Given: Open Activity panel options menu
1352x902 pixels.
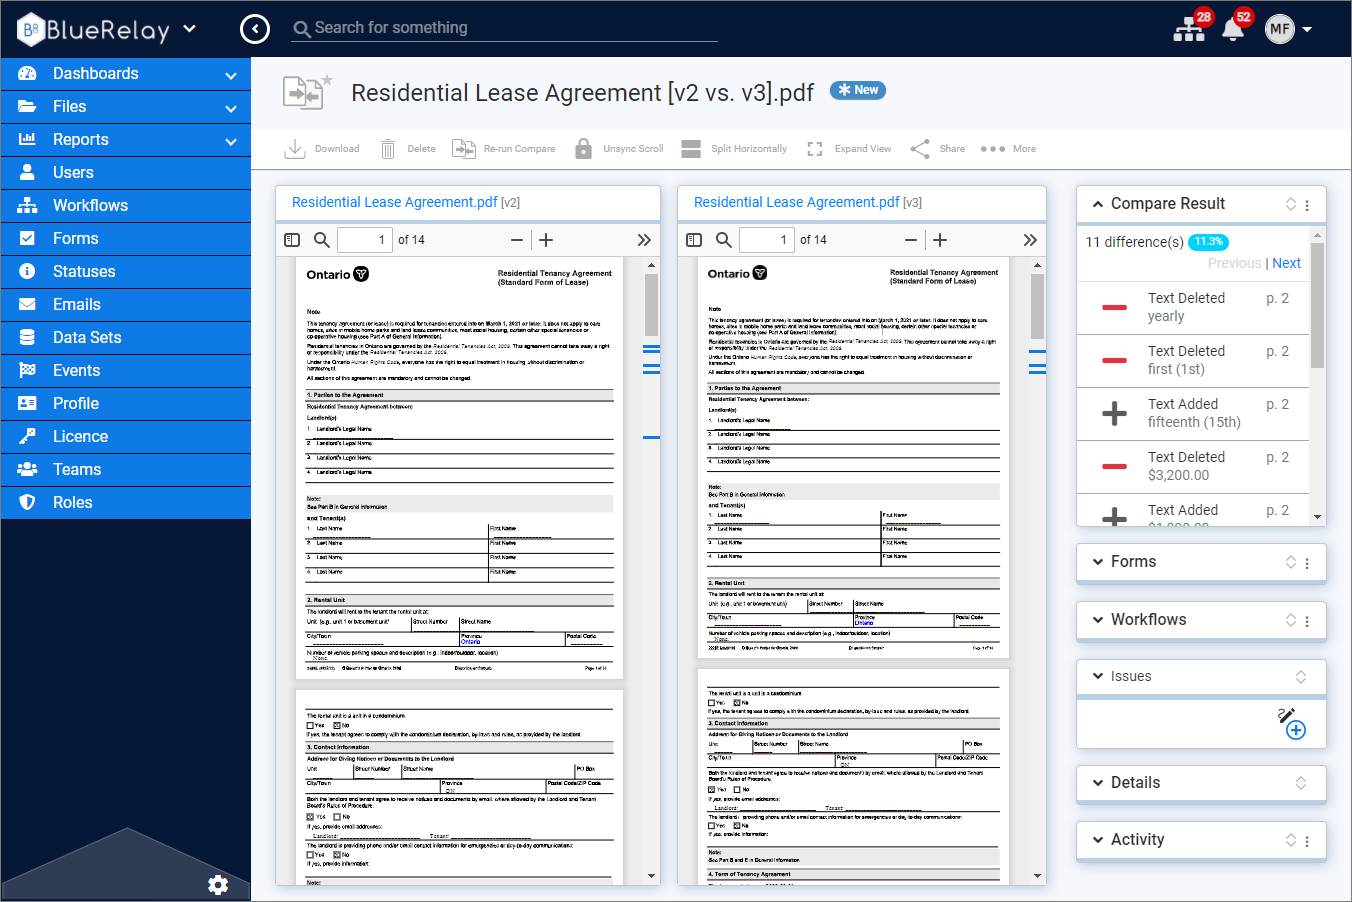Looking at the screenshot, I should pyautogui.click(x=1307, y=841).
